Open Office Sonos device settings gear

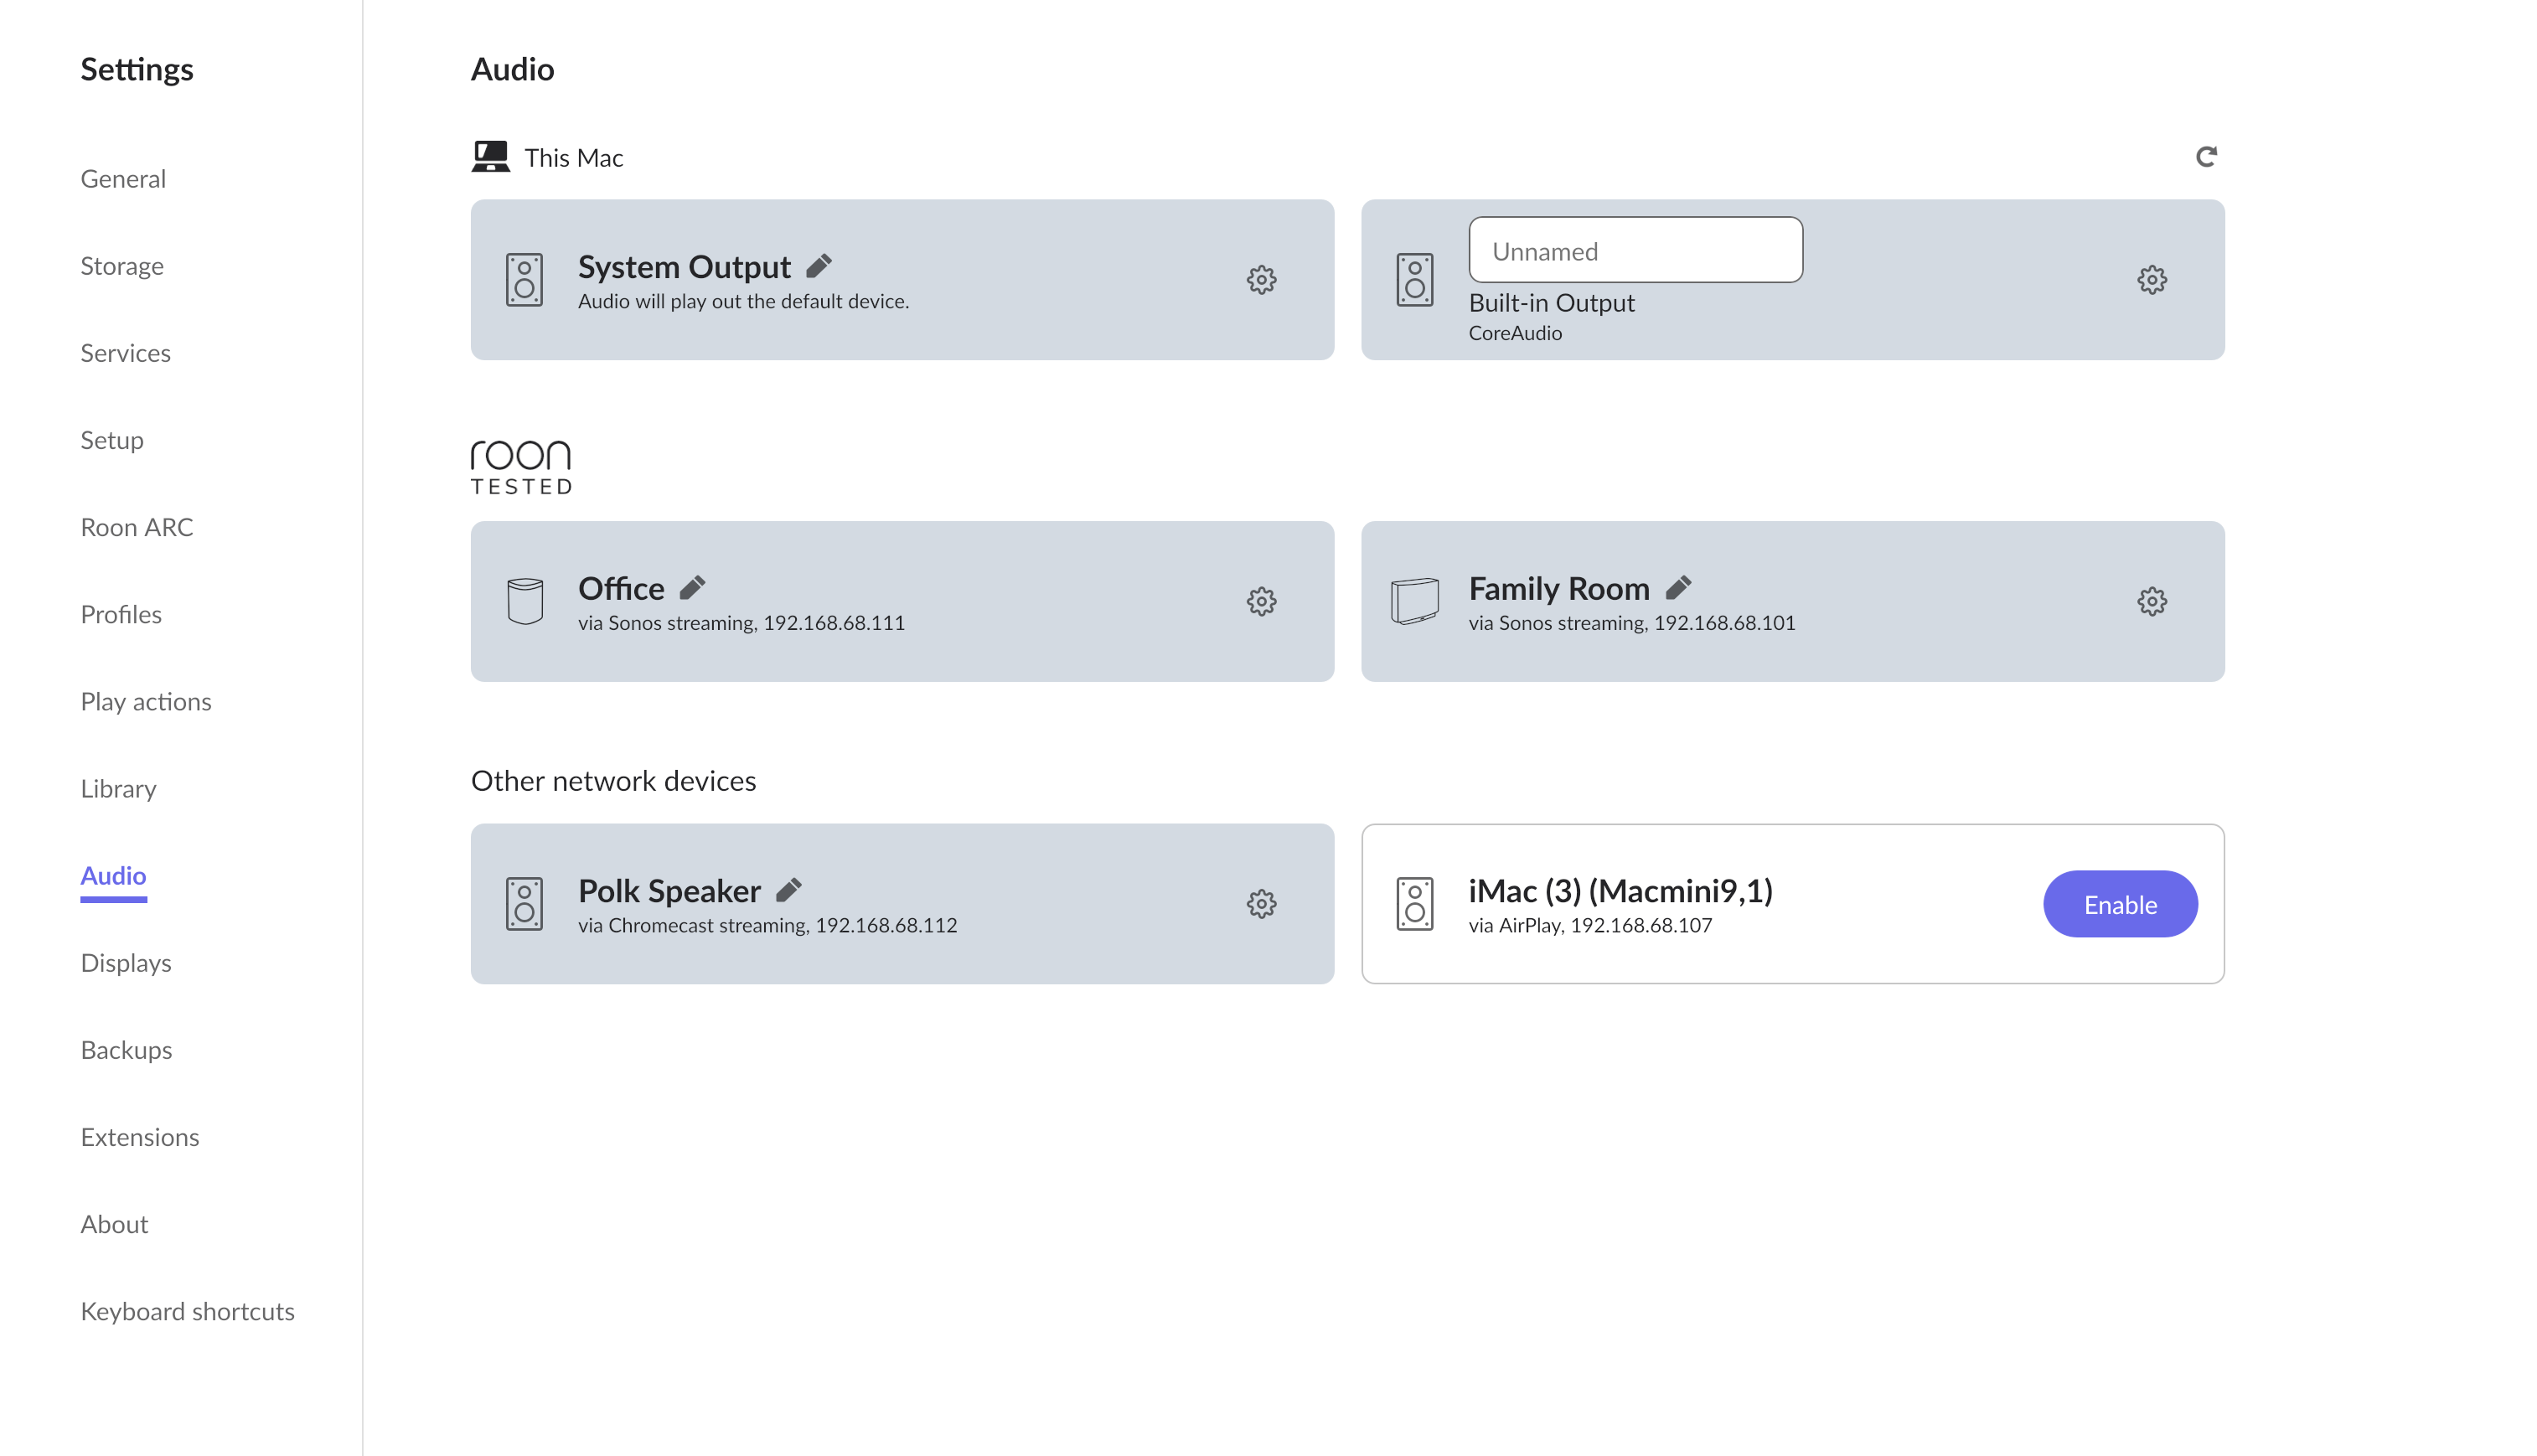coord(1261,602)
